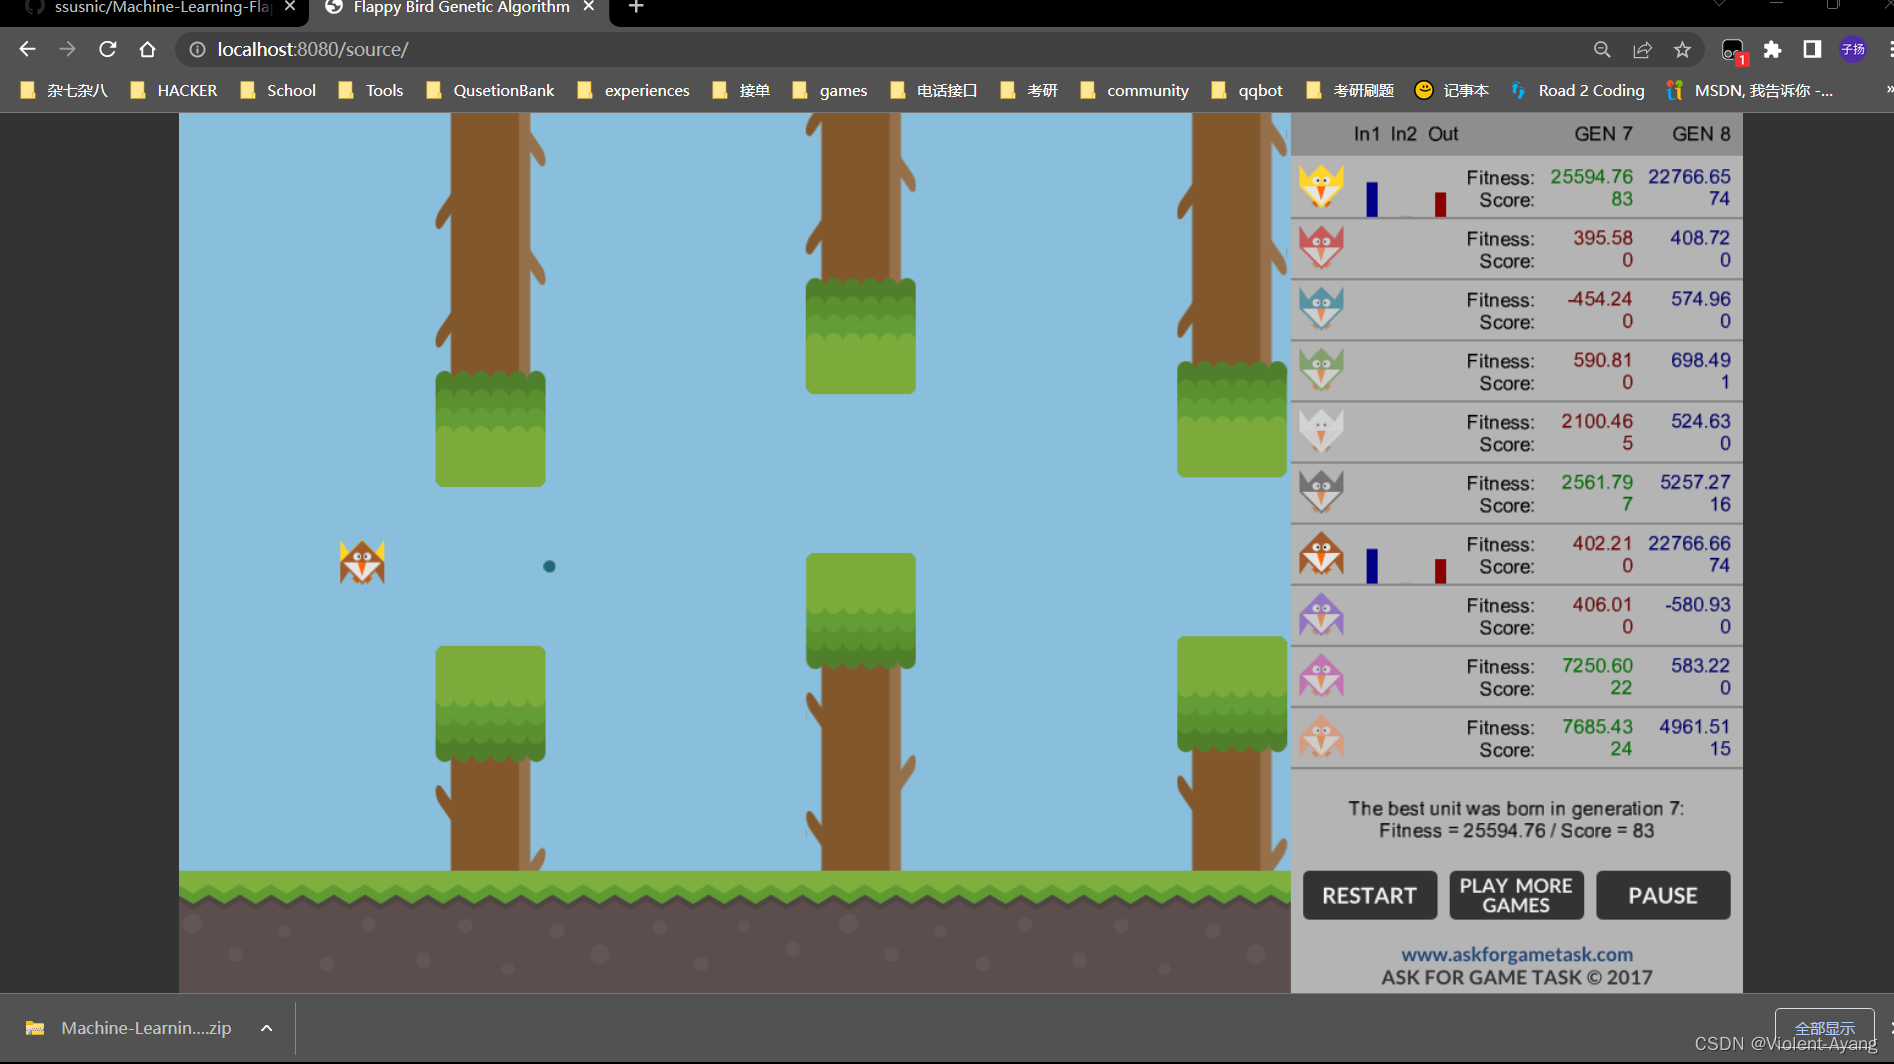Open the experiences bookmark folder
Screen dimensions: 1894x1064
point(633,91)
